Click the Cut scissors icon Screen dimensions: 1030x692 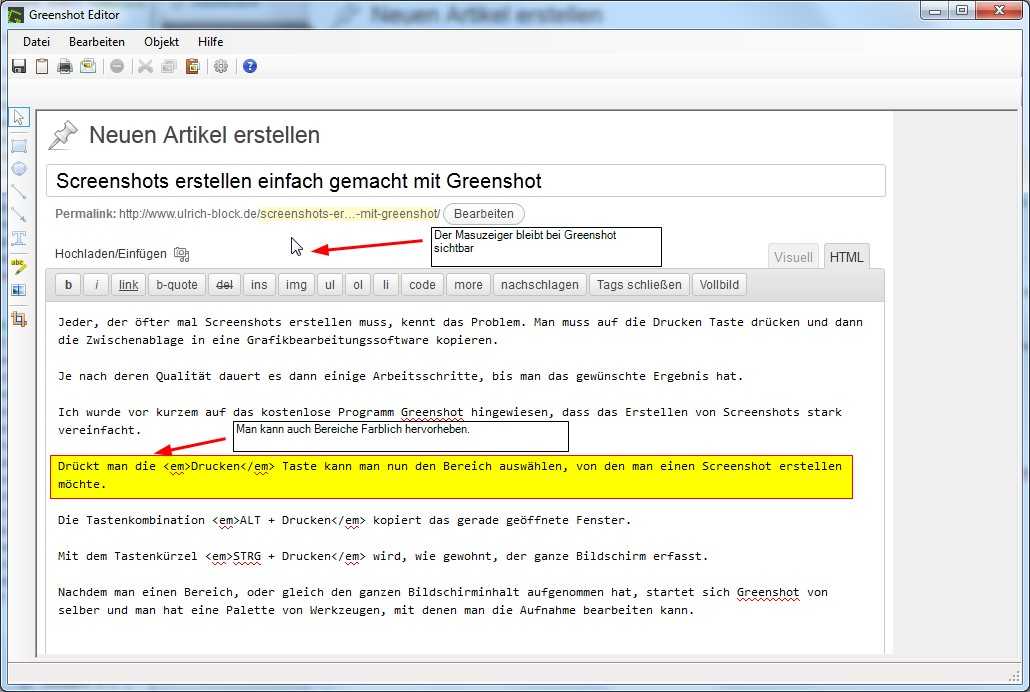coord(145,66)
